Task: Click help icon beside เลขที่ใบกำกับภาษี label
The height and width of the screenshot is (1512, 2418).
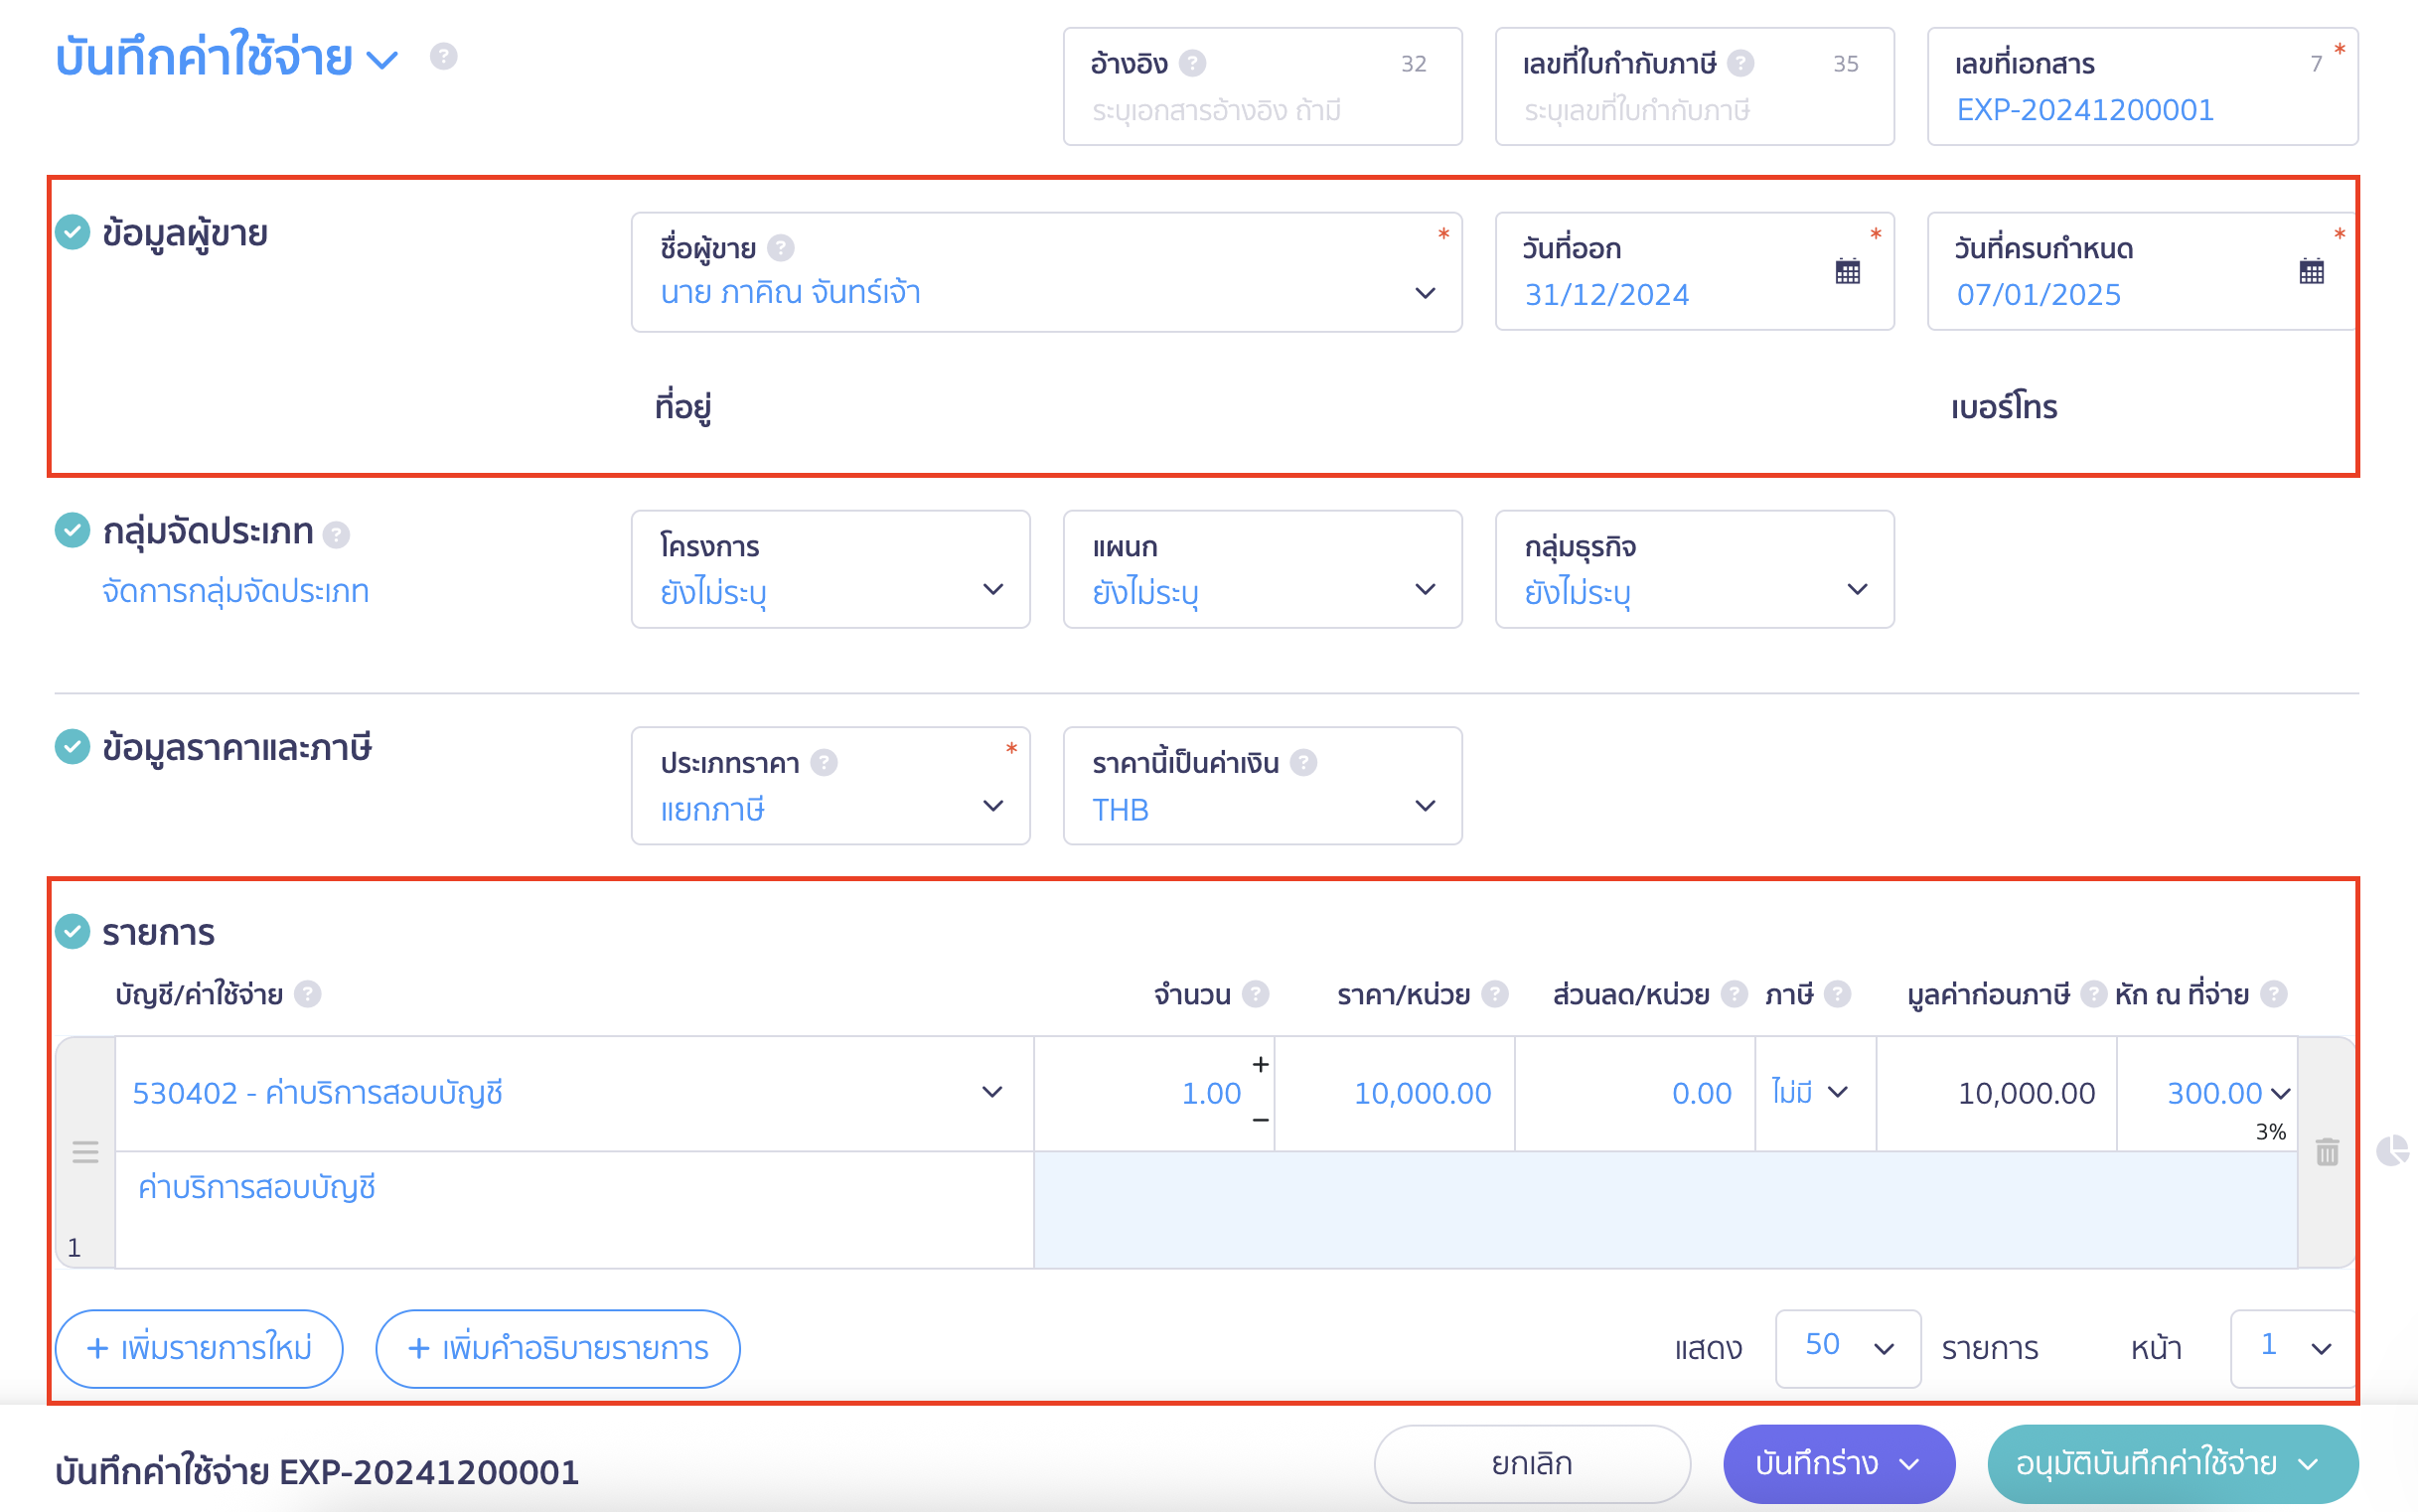Action: tap(1741, 63)
